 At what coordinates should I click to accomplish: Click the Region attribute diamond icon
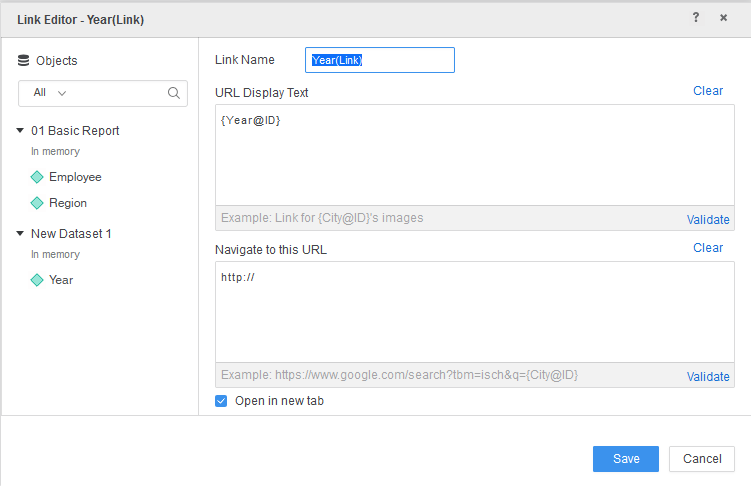pos(37,203)
